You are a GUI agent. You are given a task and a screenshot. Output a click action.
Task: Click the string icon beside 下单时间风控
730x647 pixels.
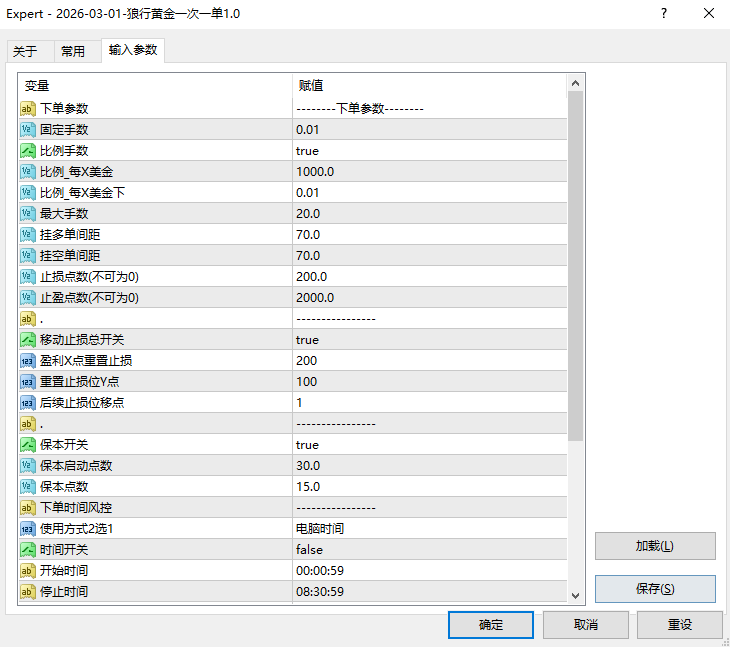27,507
